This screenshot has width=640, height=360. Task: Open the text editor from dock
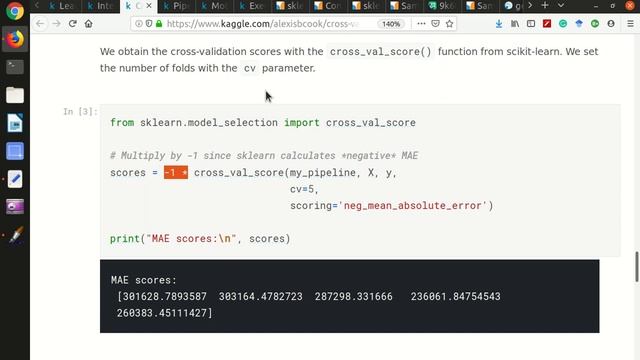coord(15,179)
